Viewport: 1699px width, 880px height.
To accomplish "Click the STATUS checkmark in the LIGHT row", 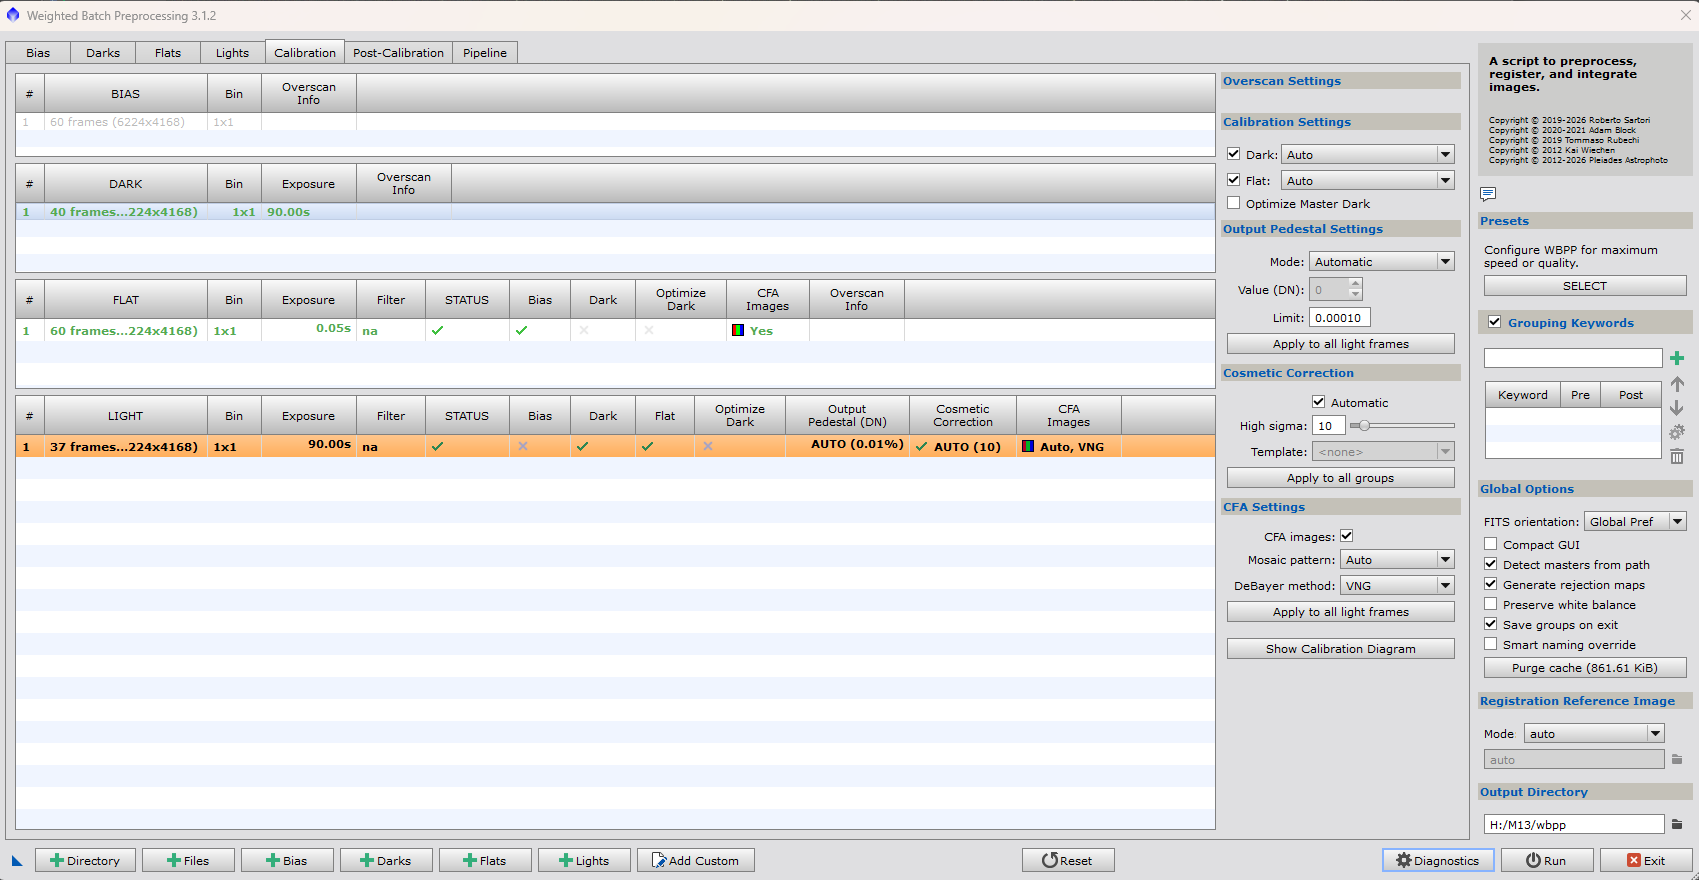I will [x=437, y=447].
